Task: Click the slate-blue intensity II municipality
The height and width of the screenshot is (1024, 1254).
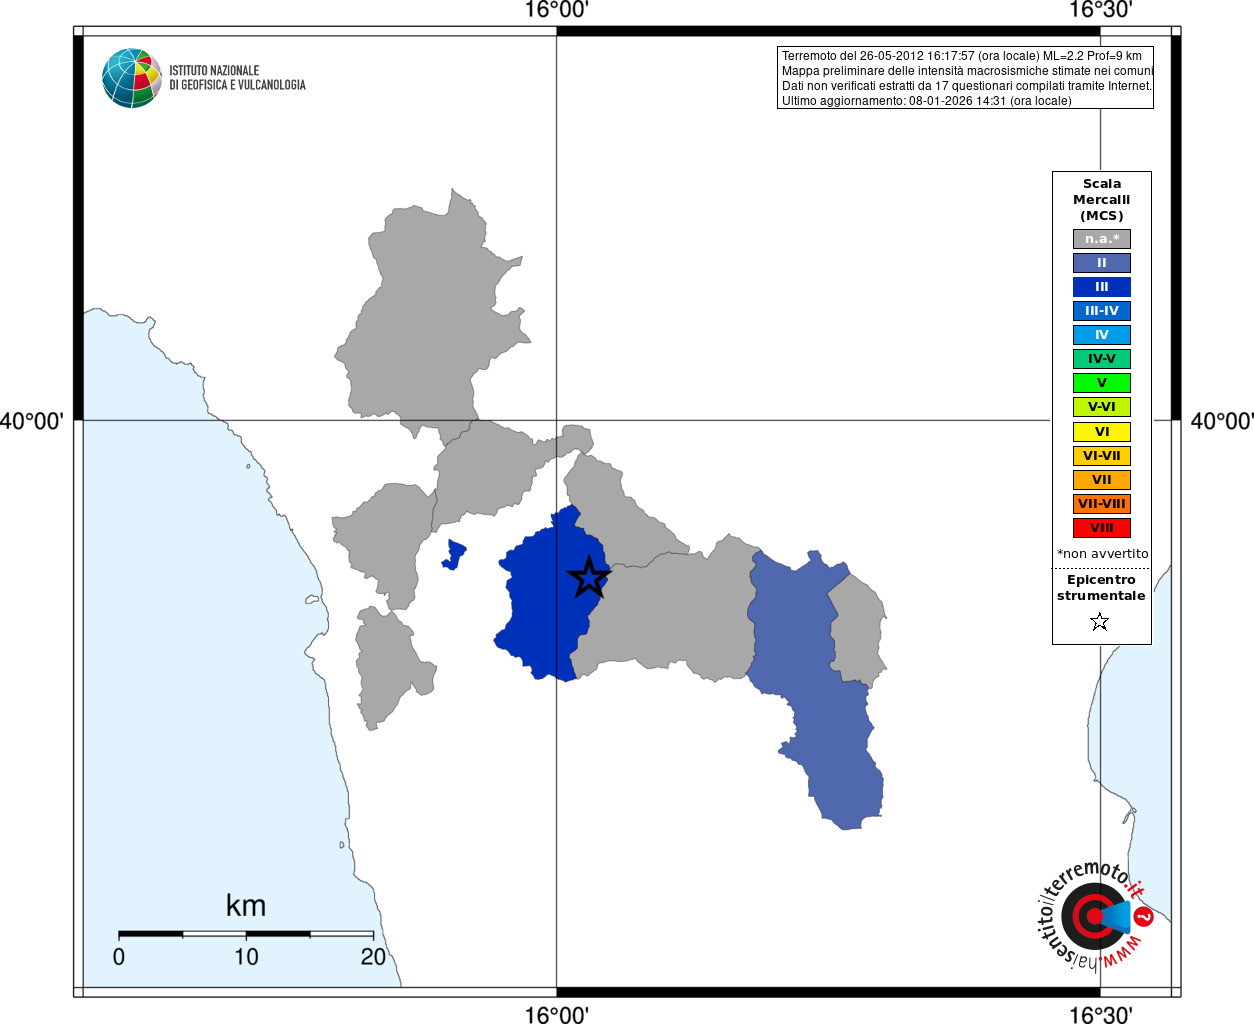Action: coord(815,690)
